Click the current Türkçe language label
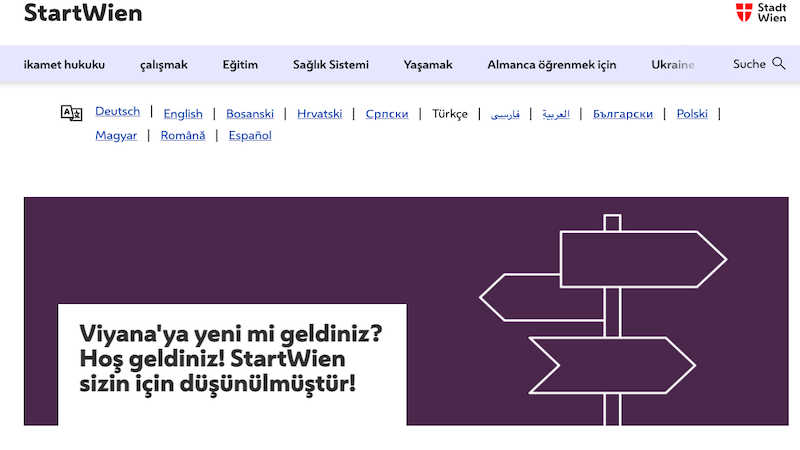Screen dimensions: 800x450 coord(450,114)
